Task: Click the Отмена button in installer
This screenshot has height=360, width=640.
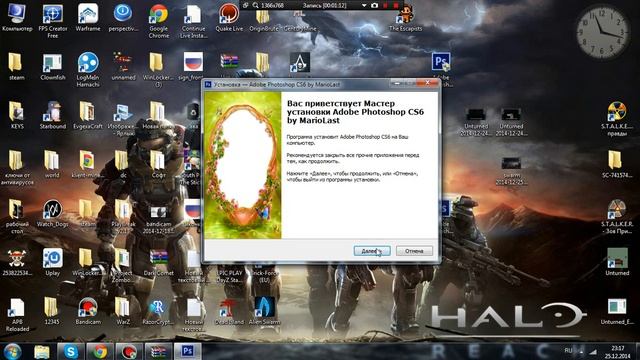Action: (x=414, y=251)
